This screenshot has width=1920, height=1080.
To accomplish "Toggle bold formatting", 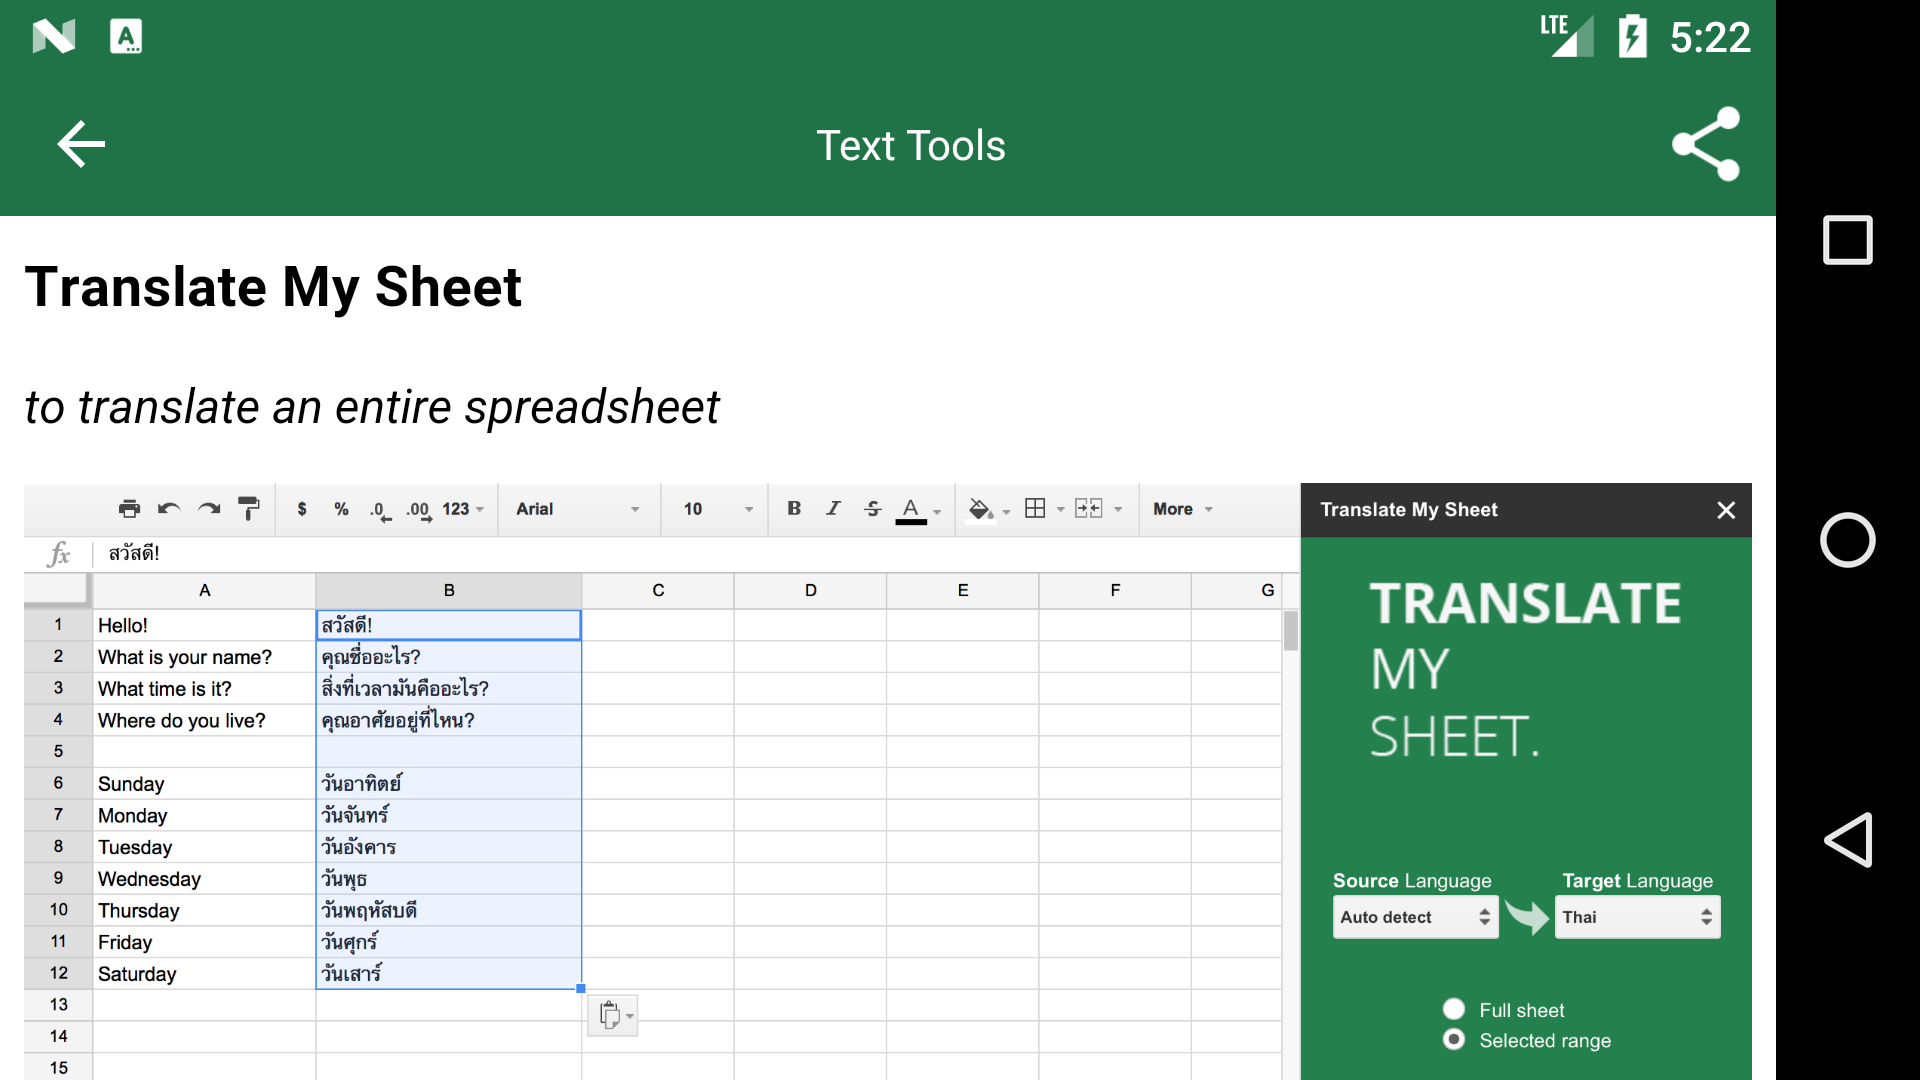I will [794, 508].
